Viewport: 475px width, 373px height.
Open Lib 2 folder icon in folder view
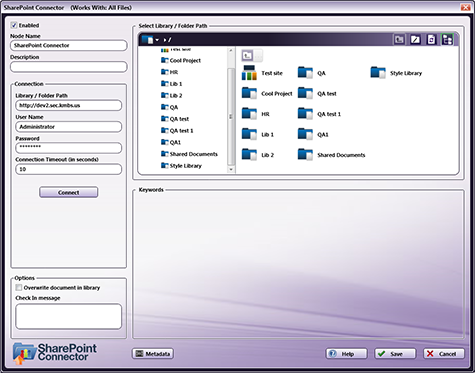pos(249,155)
